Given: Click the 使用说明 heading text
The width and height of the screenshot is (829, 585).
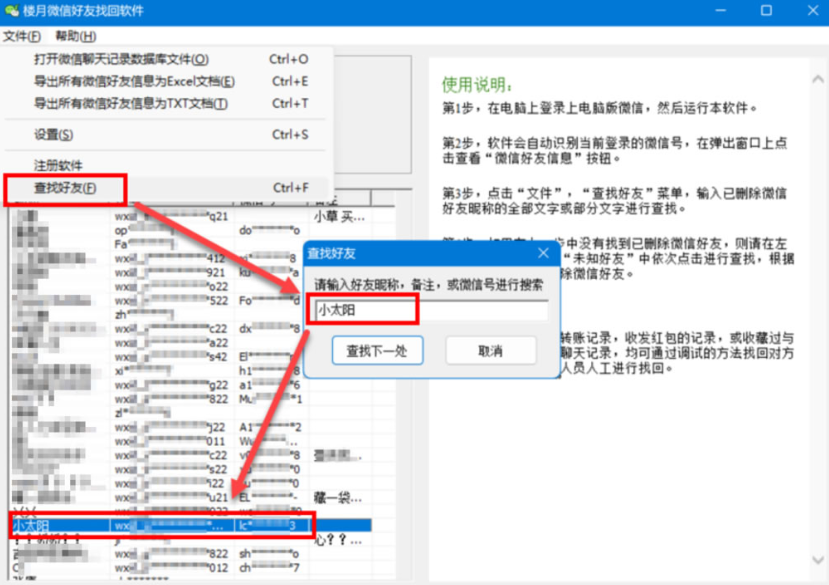Looking at the screenshot, I should pos(476,85).
